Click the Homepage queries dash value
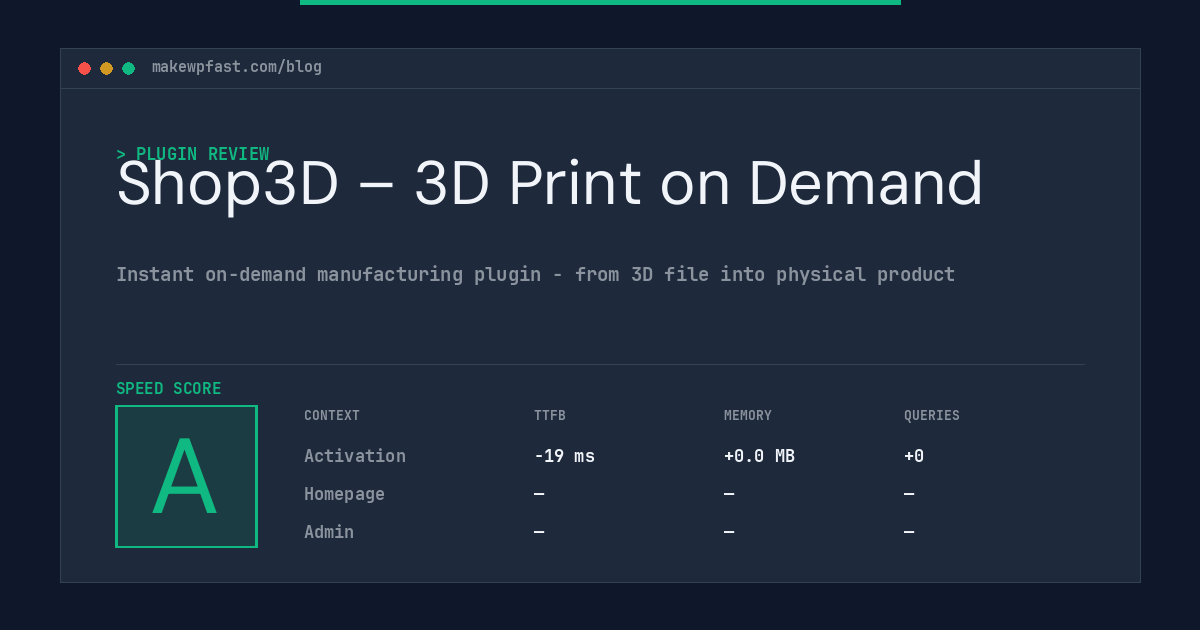Screen dimensions: 1200x630 [909, 494]
